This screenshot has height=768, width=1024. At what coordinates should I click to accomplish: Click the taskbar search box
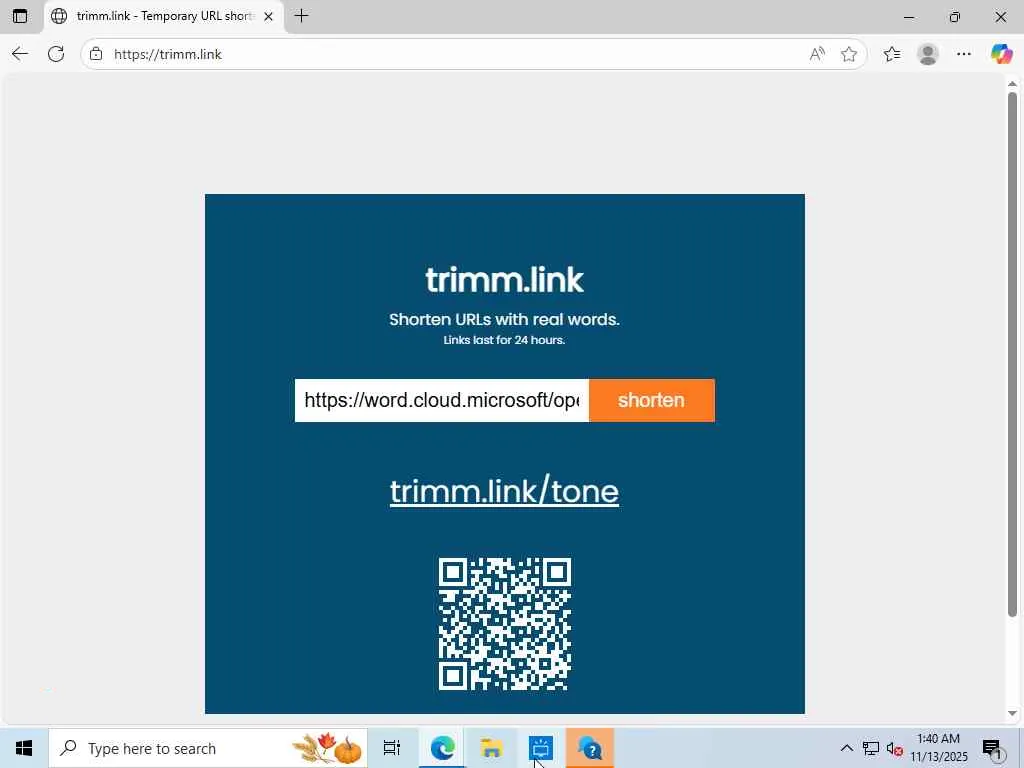[x=208, y=748]
